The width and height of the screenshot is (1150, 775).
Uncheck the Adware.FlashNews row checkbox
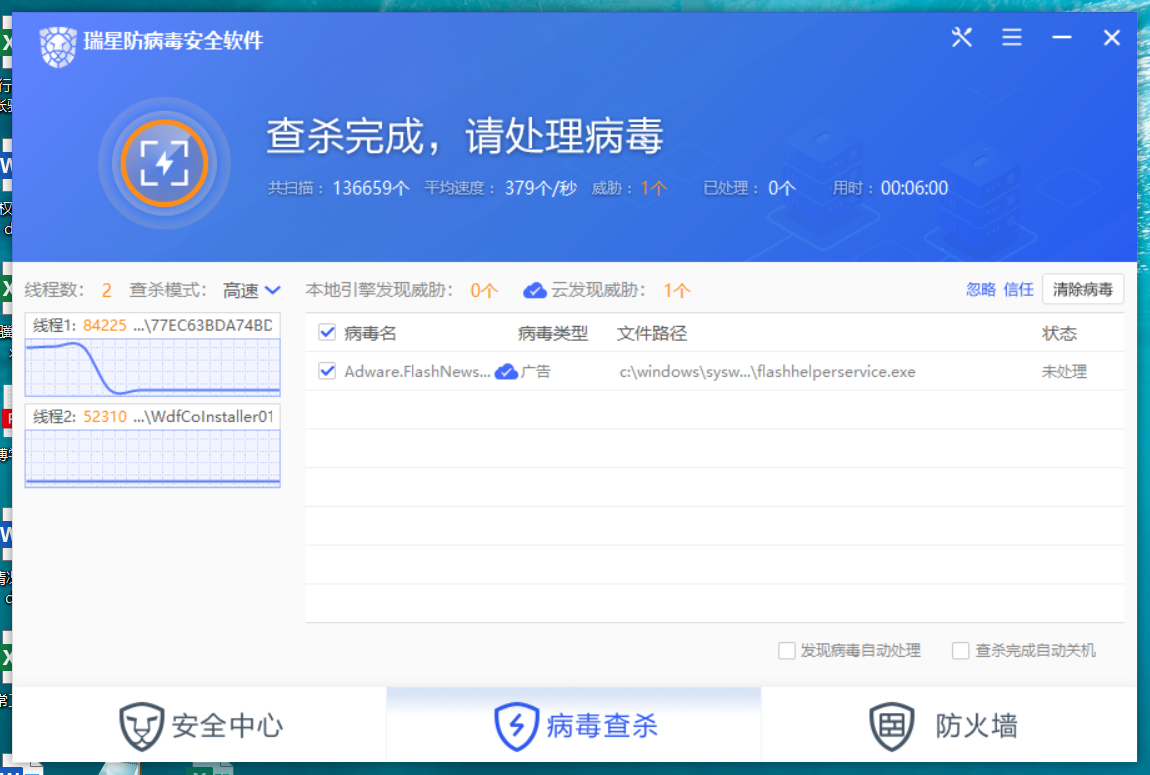point(327,371)
